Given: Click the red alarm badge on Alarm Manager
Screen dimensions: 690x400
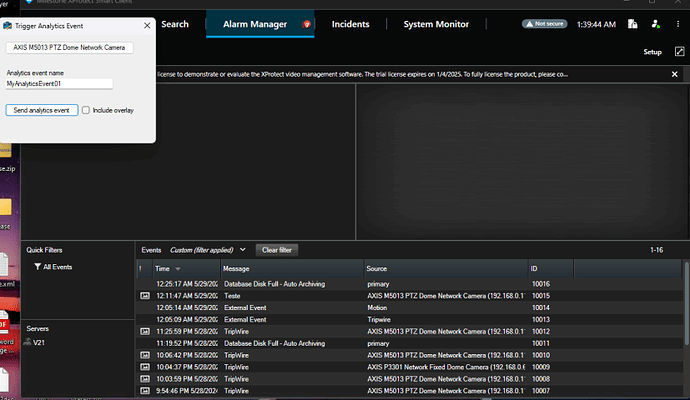Looking at the screenshot, I should coord(307,24).
